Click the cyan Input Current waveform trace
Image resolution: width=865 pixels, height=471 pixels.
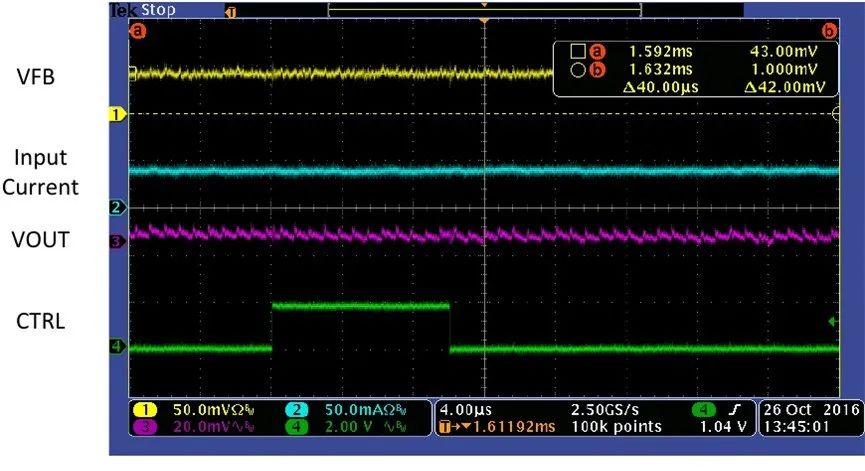pyautogui.click(x=484, y=170)
